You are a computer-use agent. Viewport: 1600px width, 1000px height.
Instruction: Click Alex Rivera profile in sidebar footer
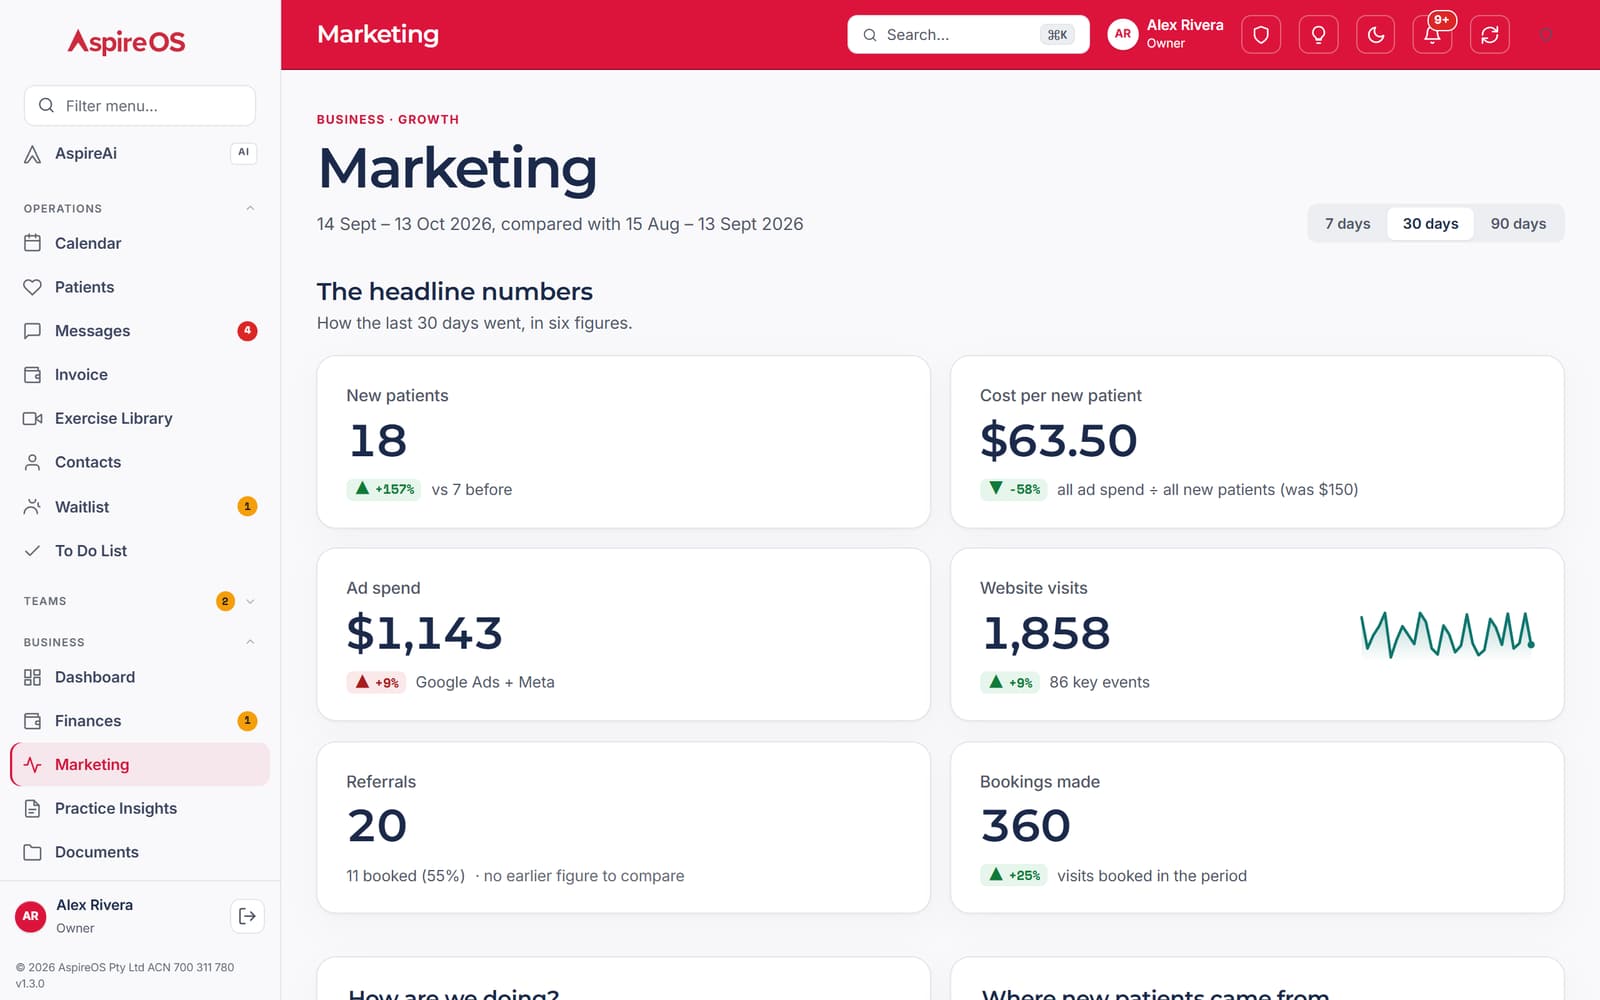tap(95, 916)
